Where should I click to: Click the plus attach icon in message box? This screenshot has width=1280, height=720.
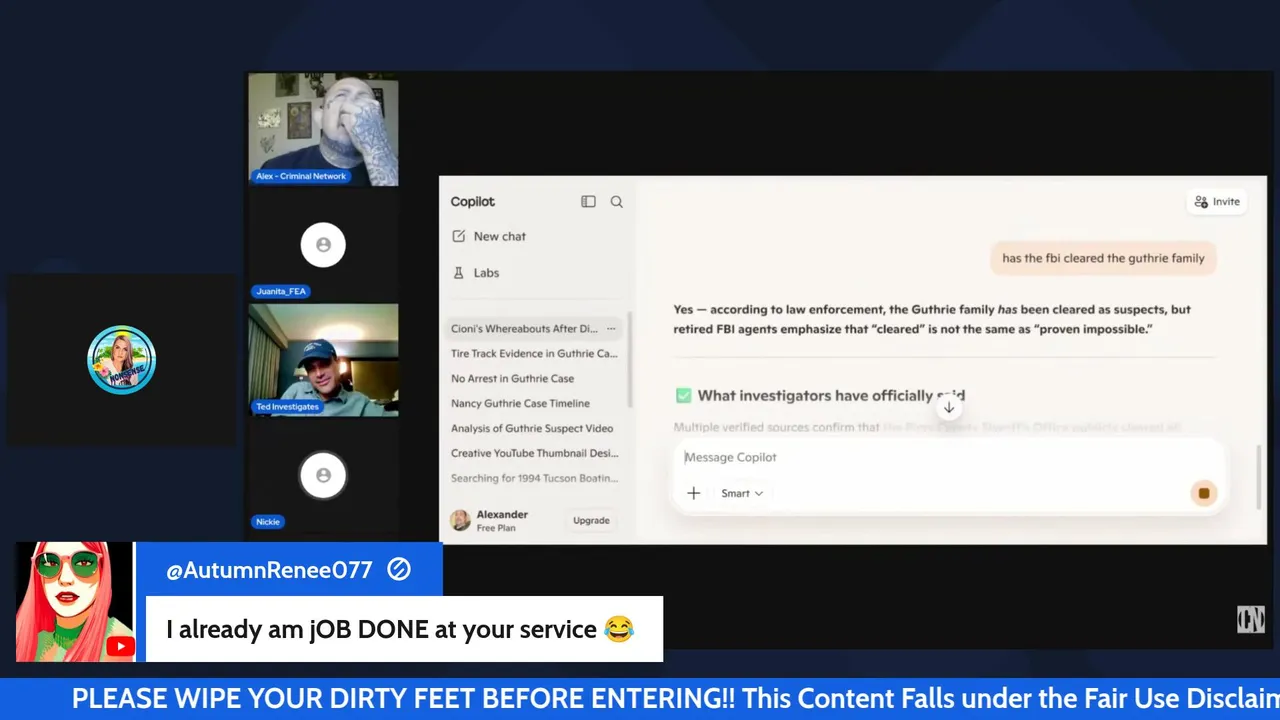693,493
